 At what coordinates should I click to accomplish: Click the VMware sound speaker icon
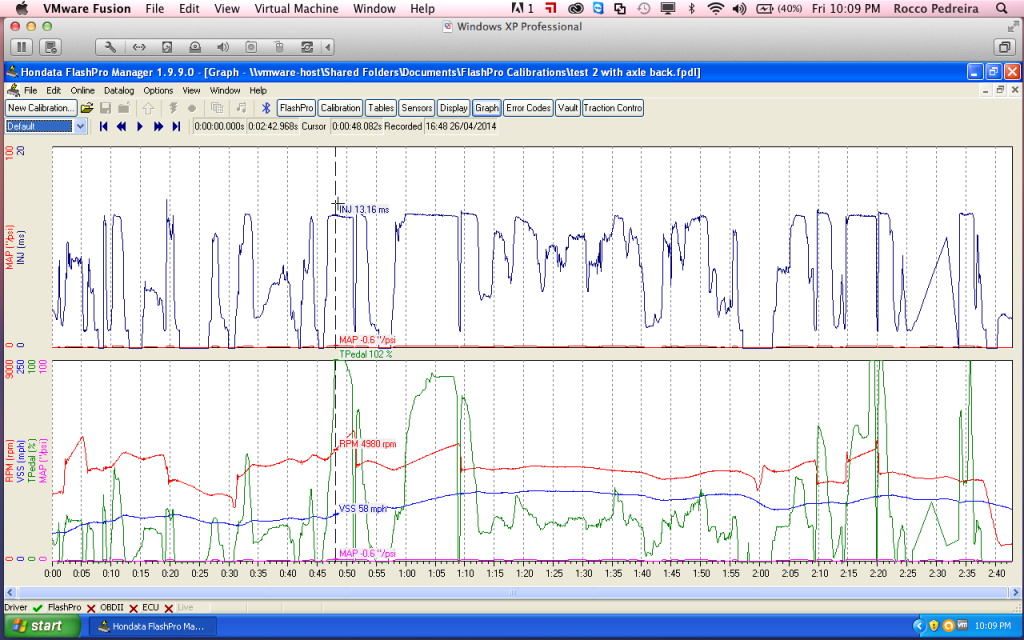coord(223,47)
